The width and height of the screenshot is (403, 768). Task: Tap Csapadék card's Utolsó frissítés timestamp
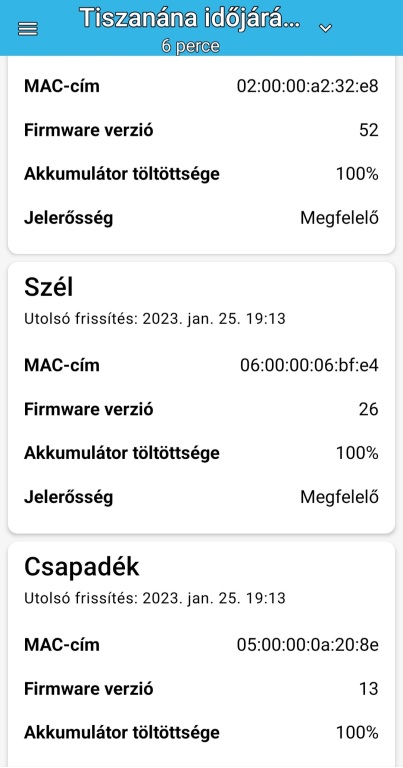[155, 598]
